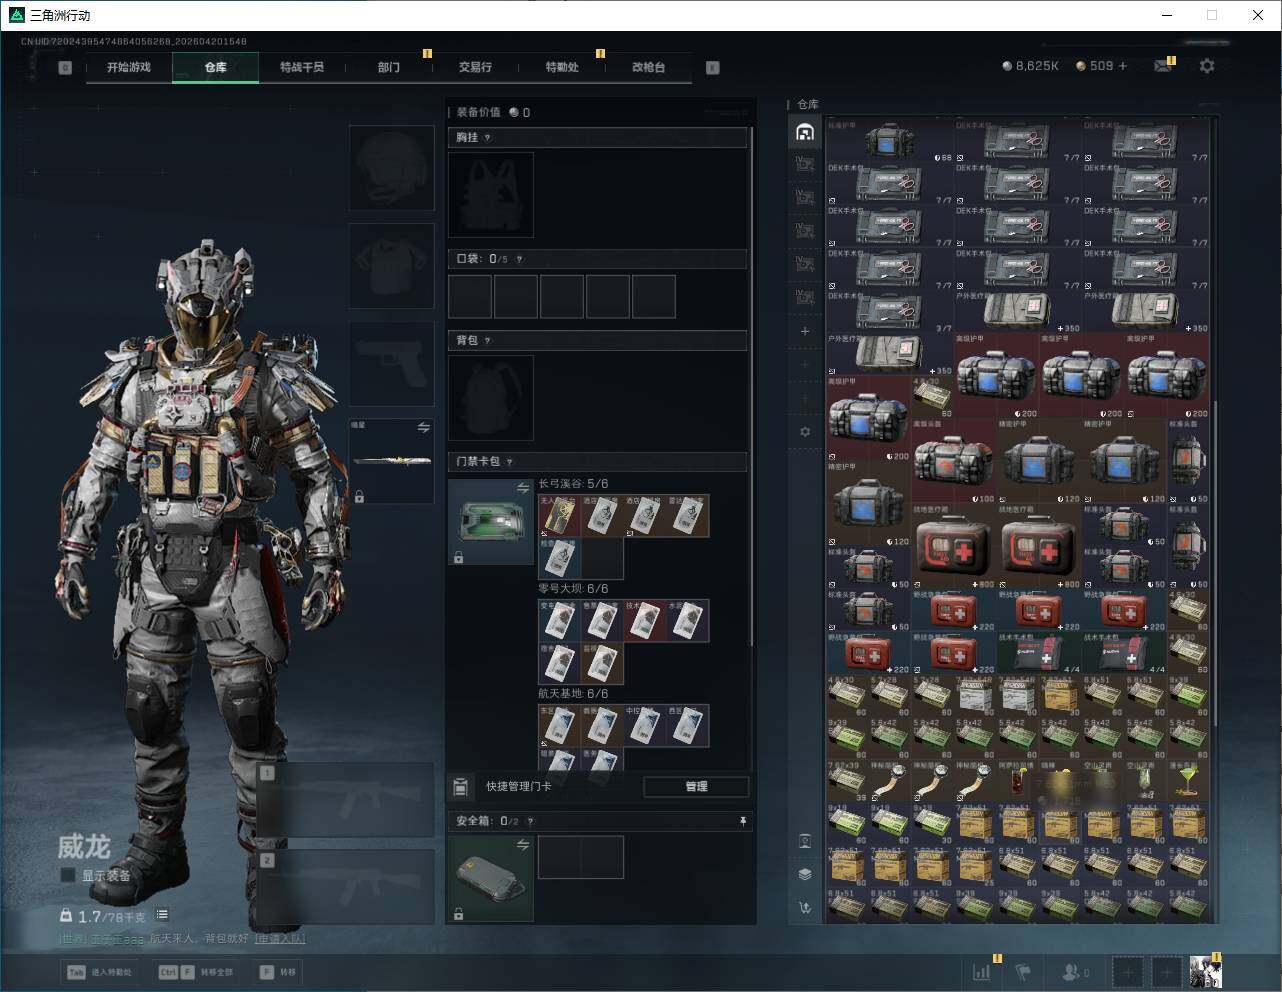This screenshot has height=992, width=1282.
Task: Select primary weapon slot 1
Action: coord(346,800)
